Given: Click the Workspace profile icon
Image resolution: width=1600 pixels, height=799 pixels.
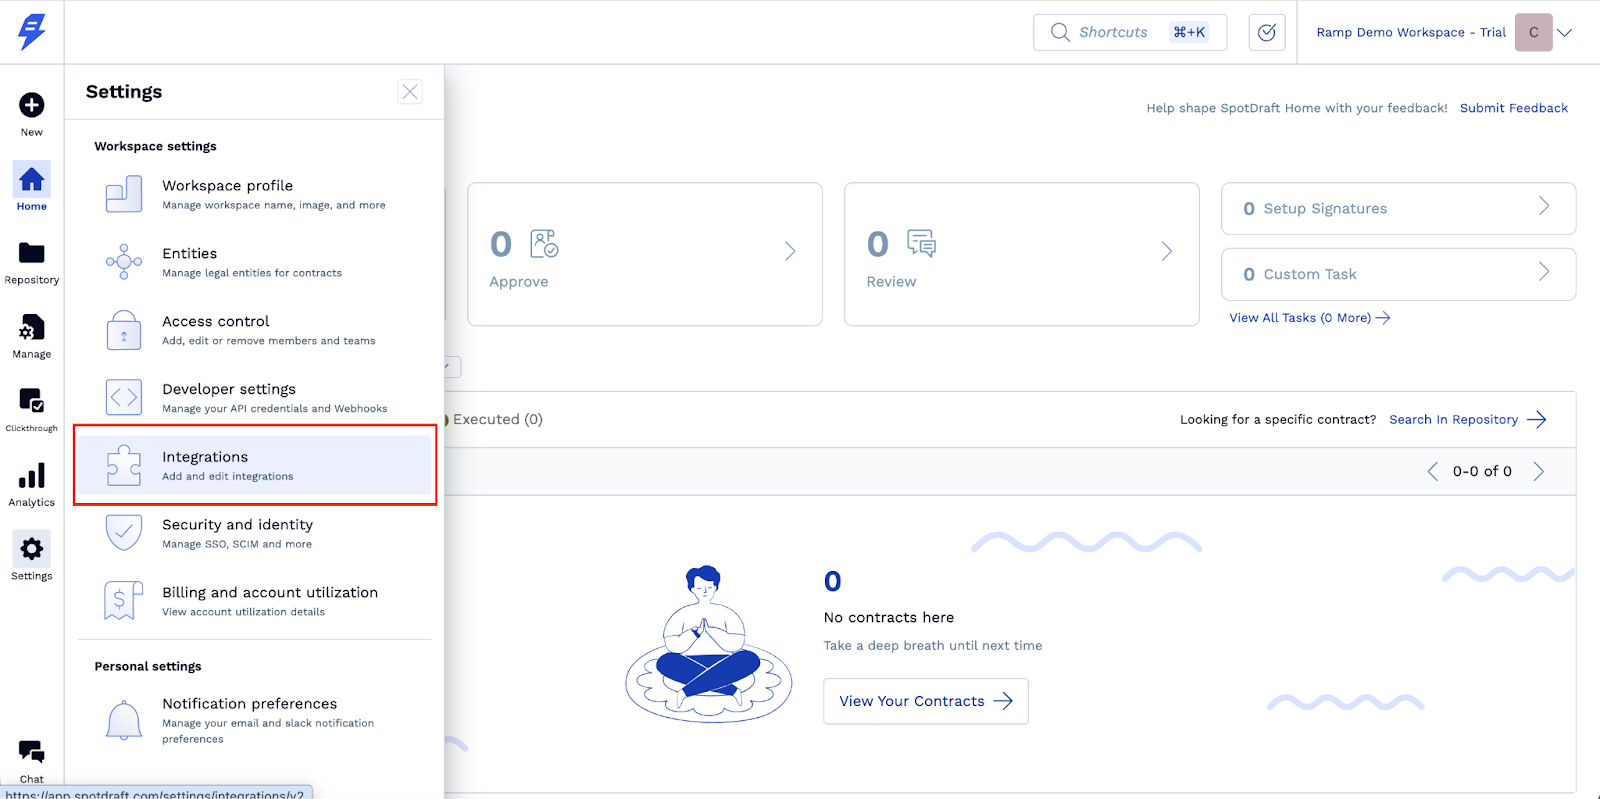Looking at the screenshot, I should click(x=124, y=194).
